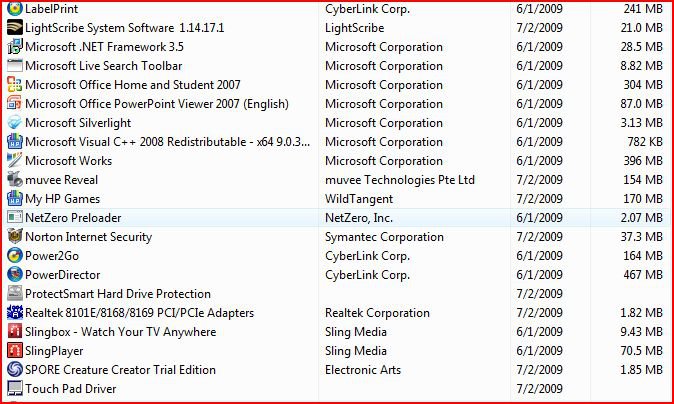Click the Realtek Corporation publisher cell

377,313
